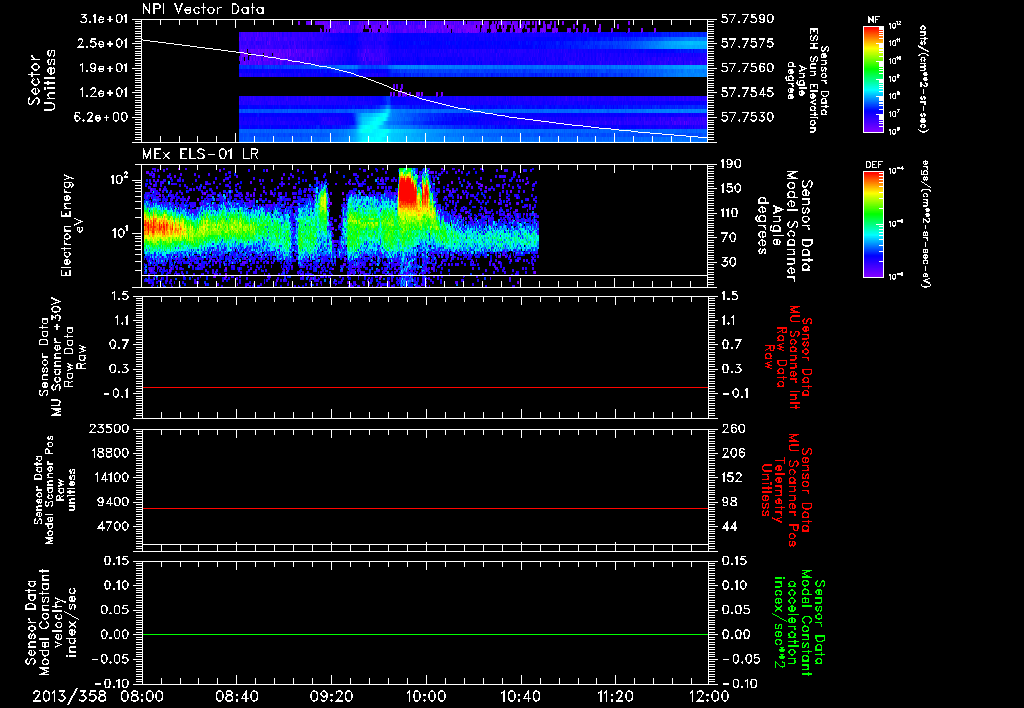1024x708 pixels.
Task: Click the 08:40 time axis label
Action: point(236,696)
